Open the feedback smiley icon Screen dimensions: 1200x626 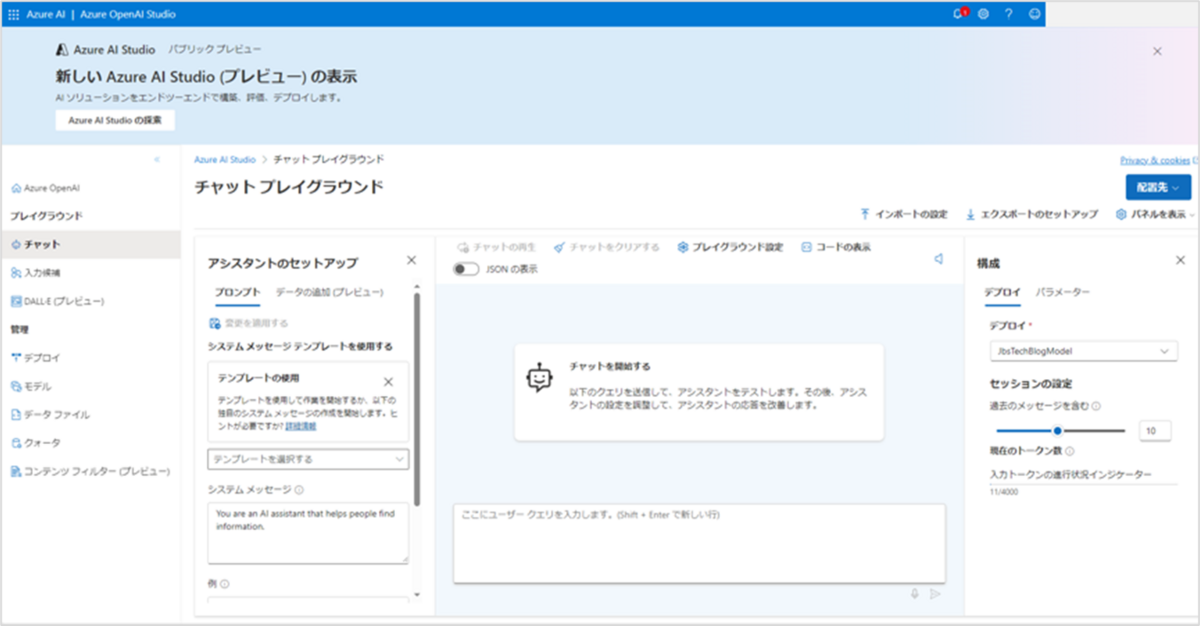click(x=1034, y=14)
